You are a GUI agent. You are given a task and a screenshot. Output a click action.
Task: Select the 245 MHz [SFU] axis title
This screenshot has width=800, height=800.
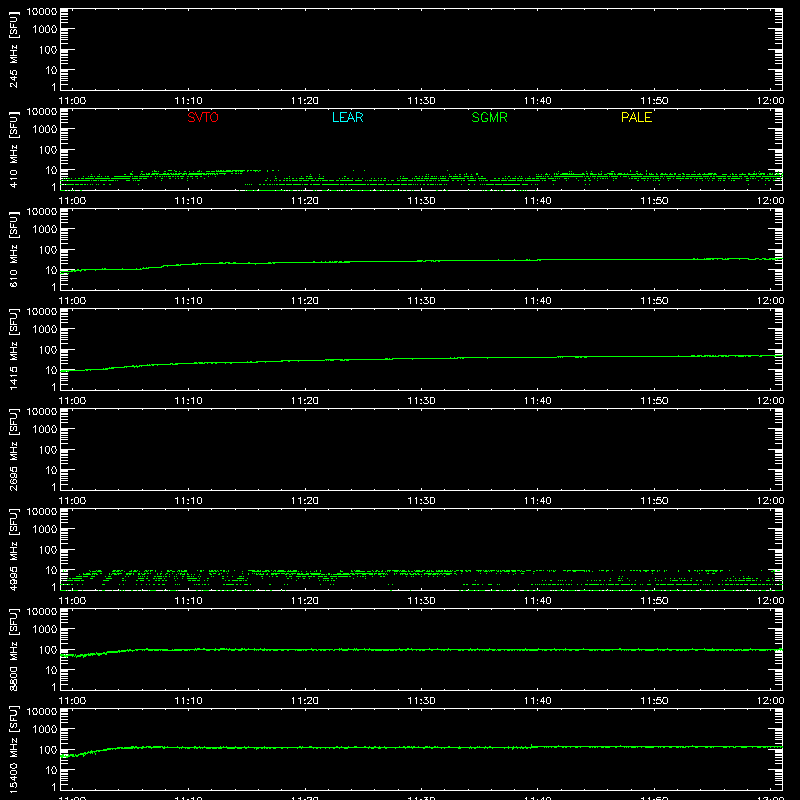[x=13, y=49]
